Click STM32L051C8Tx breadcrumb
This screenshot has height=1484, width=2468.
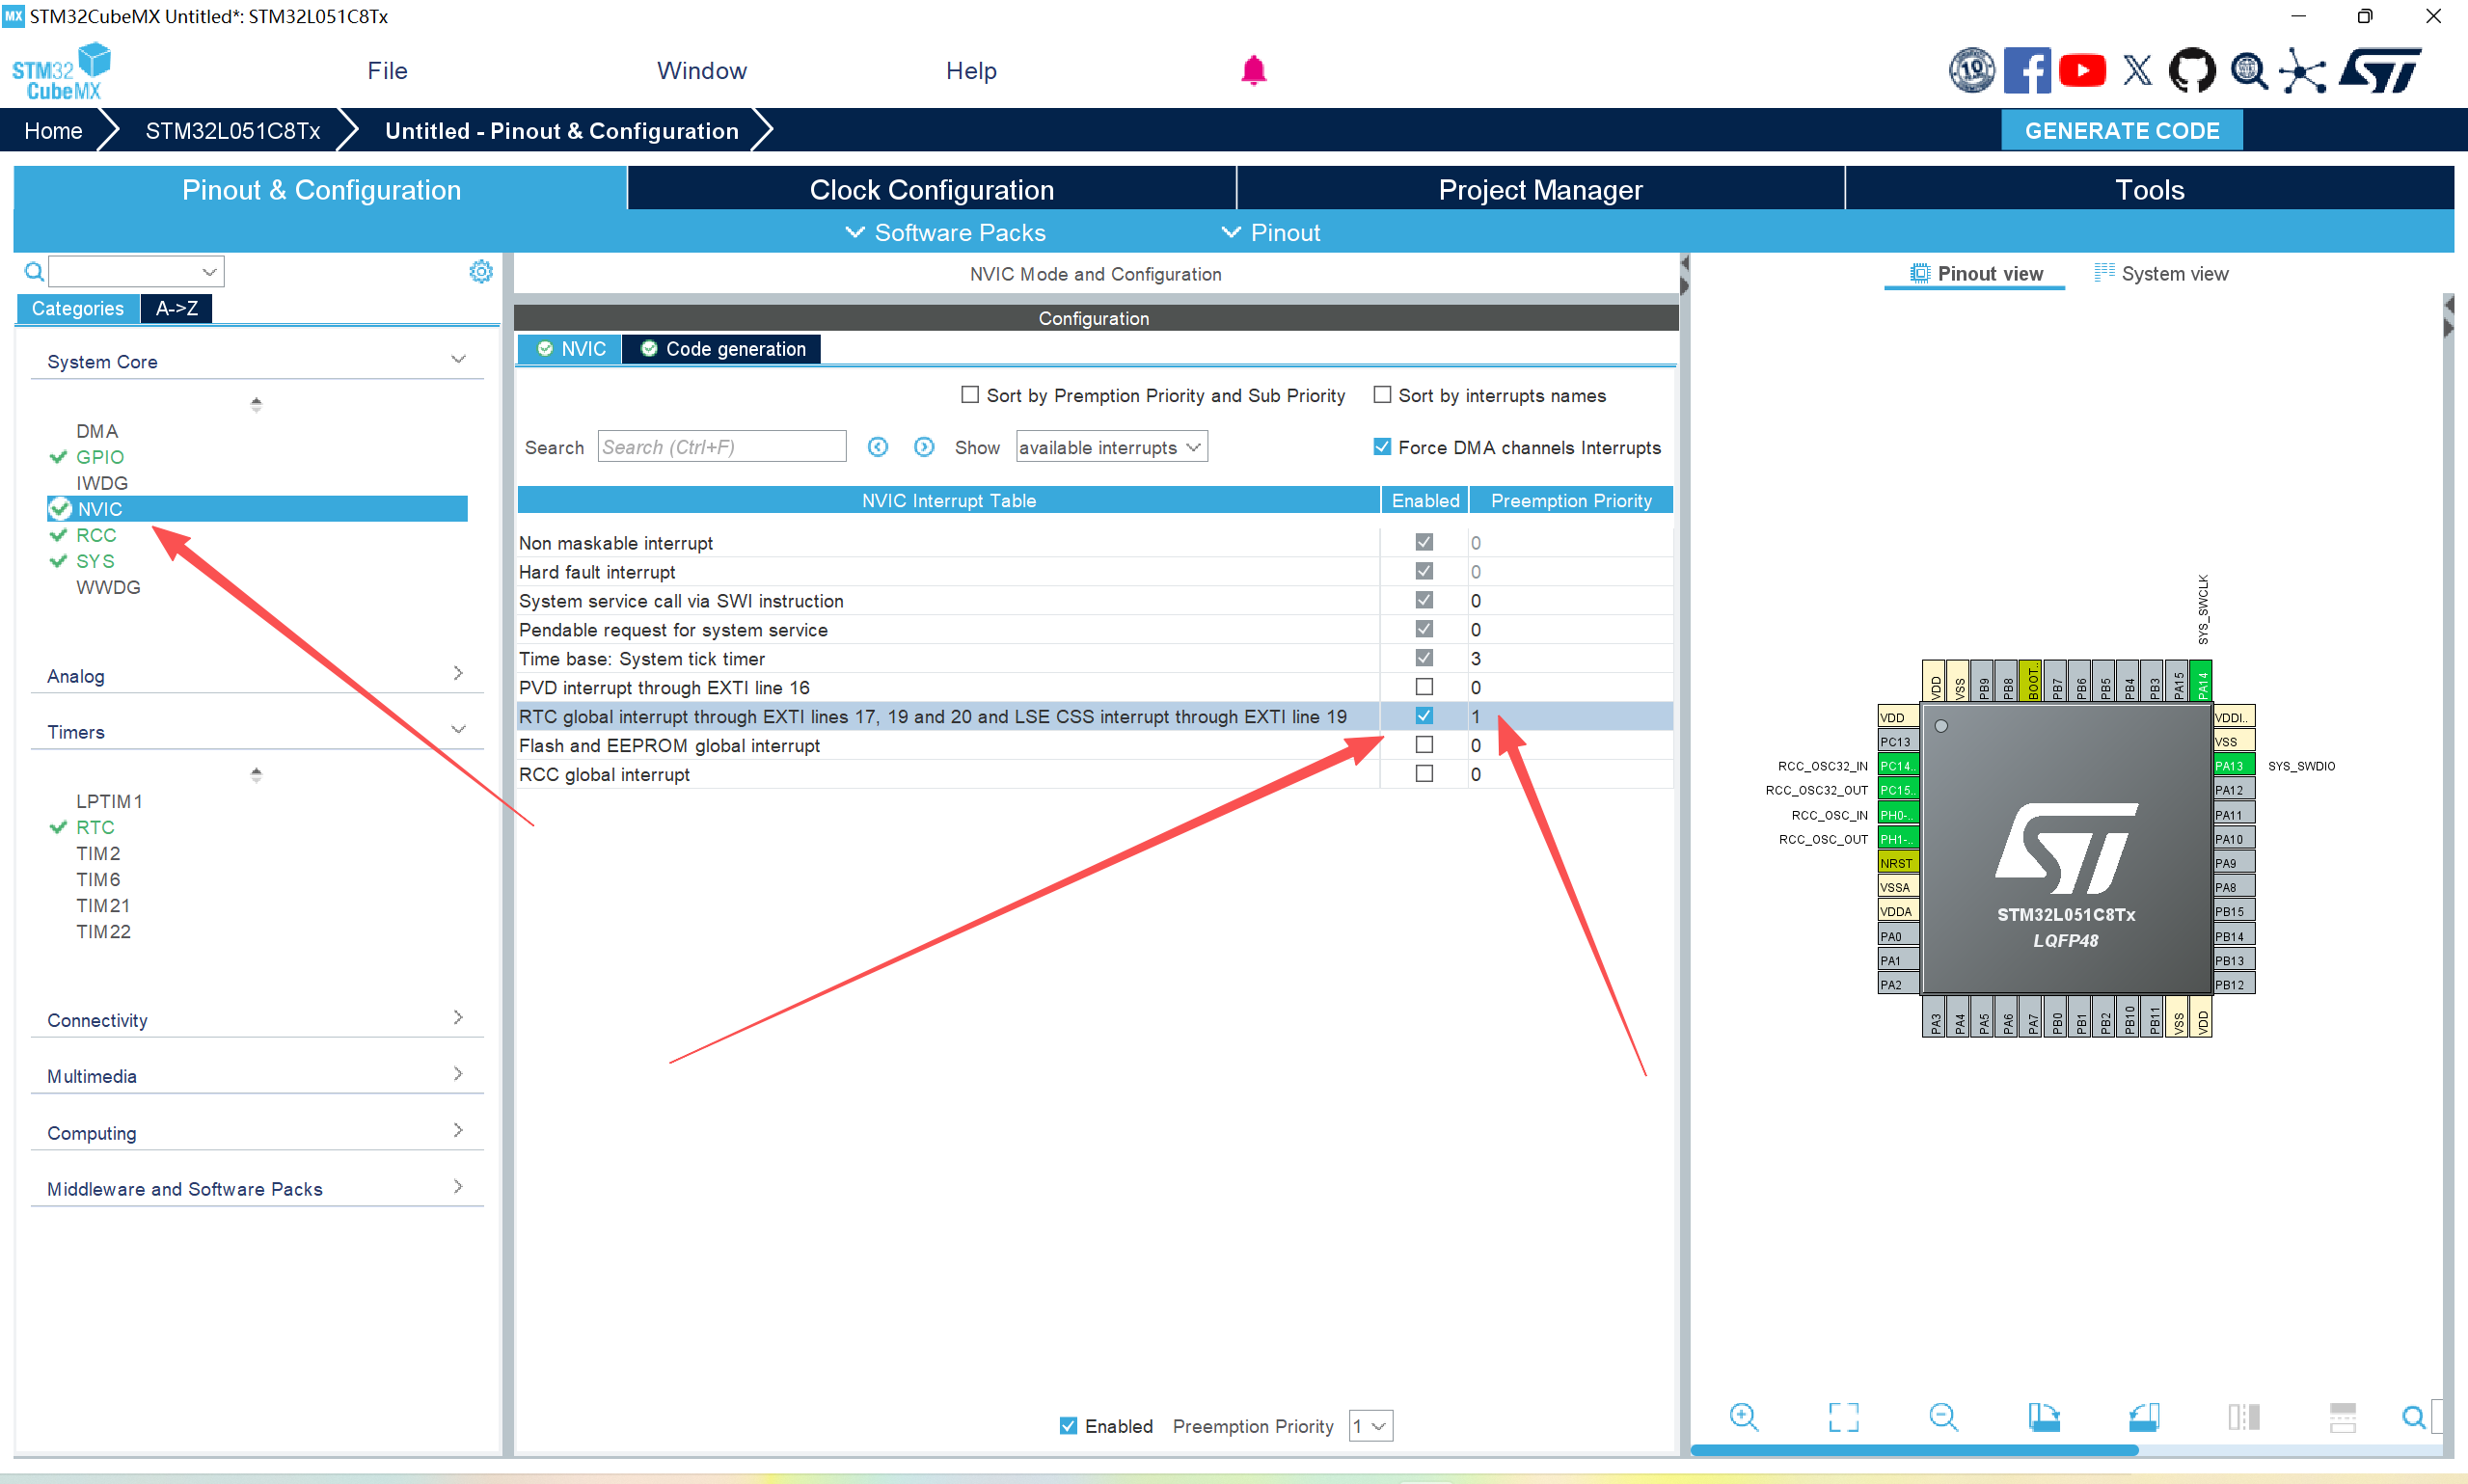(x=232, y=131)
